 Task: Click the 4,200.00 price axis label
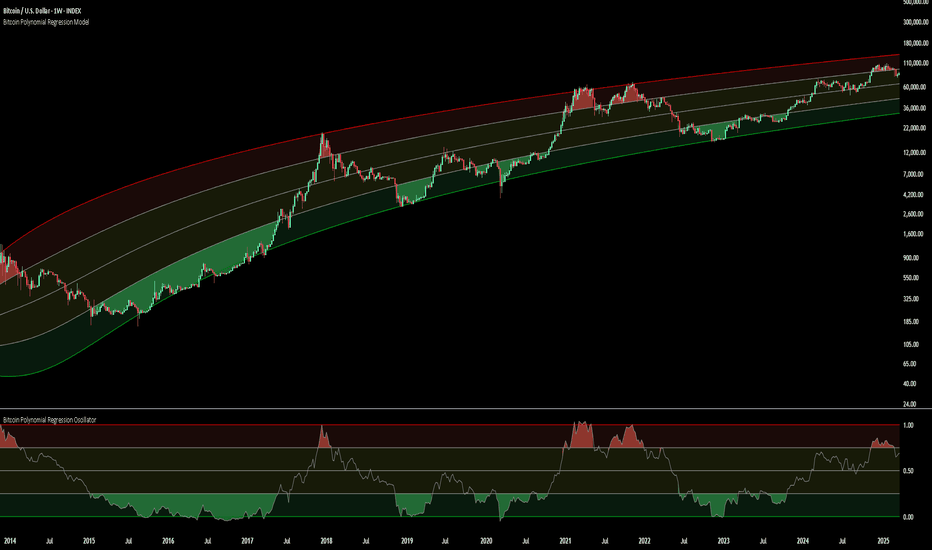click(915, 194)
